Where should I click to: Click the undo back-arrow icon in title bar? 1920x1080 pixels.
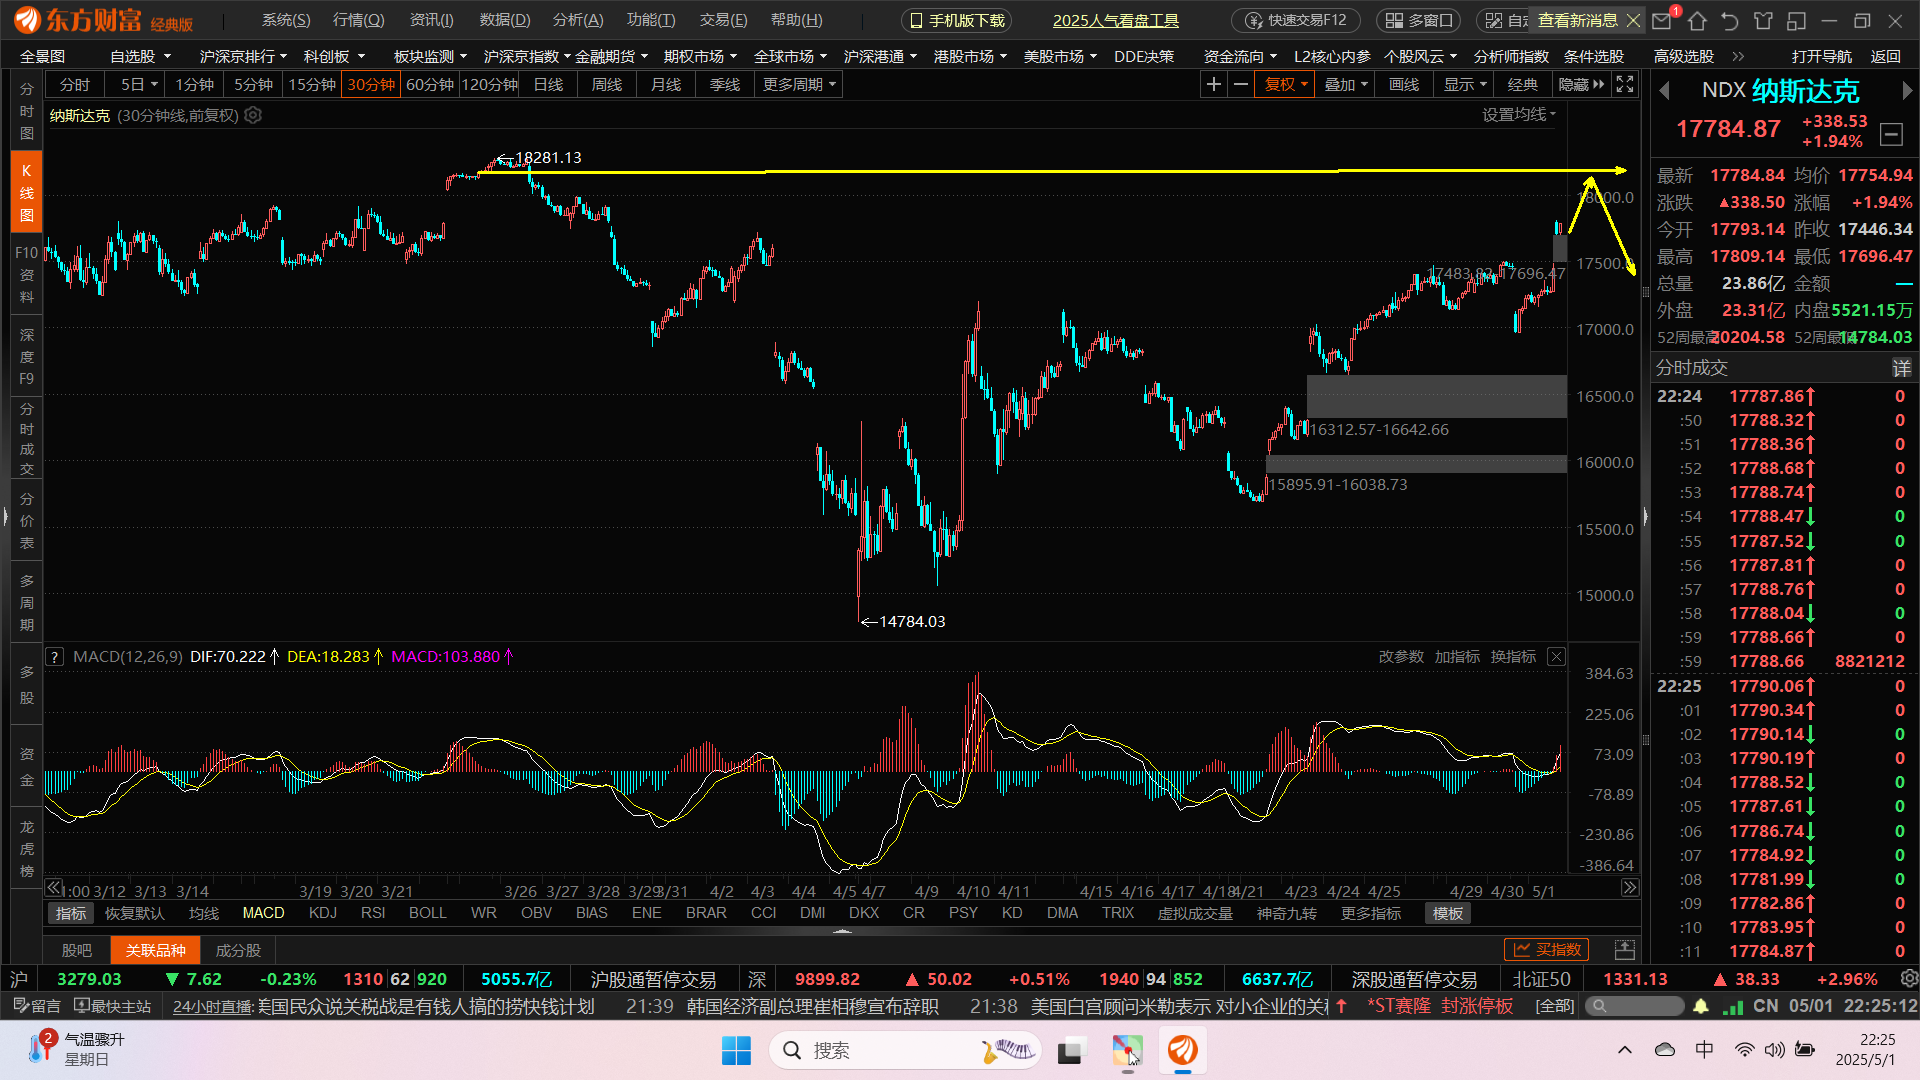point(1730,20)
